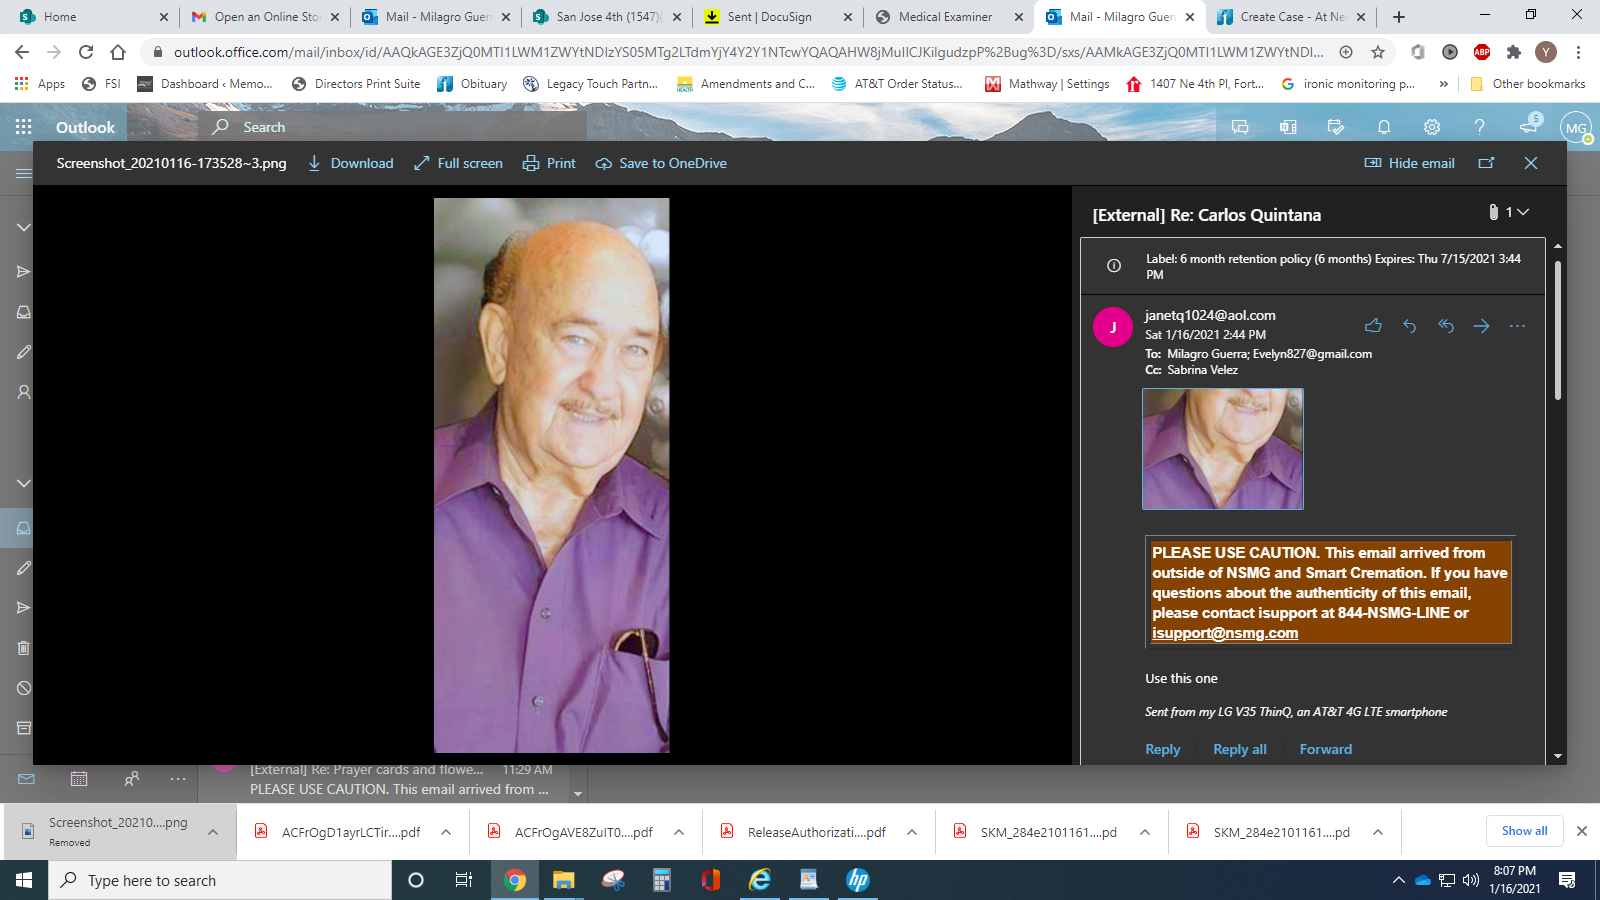This screenshot has height=900, width=1600.
Task: Toggle Hide email panel
Action: [1410, 163]
